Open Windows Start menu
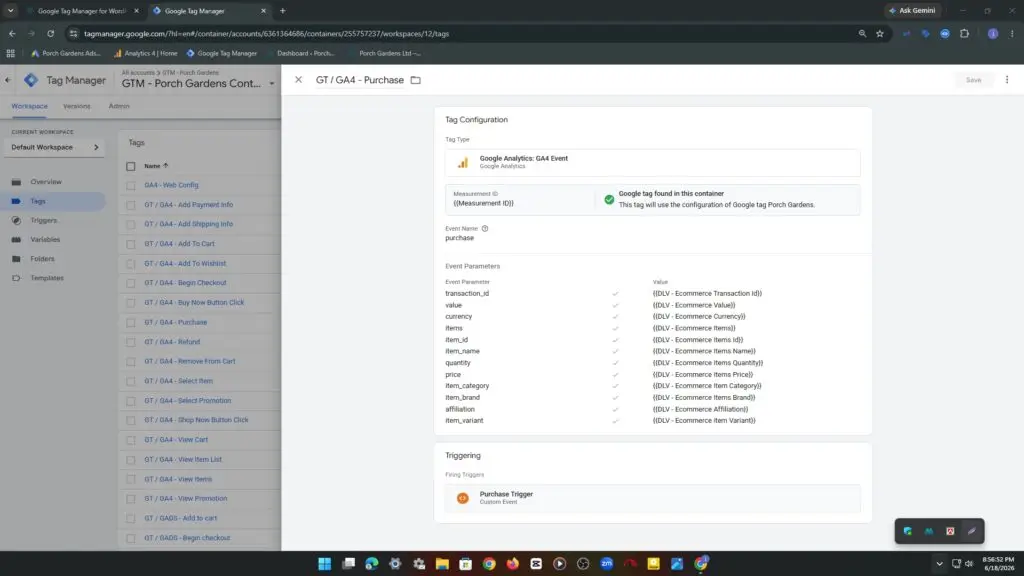 (325, 564)
